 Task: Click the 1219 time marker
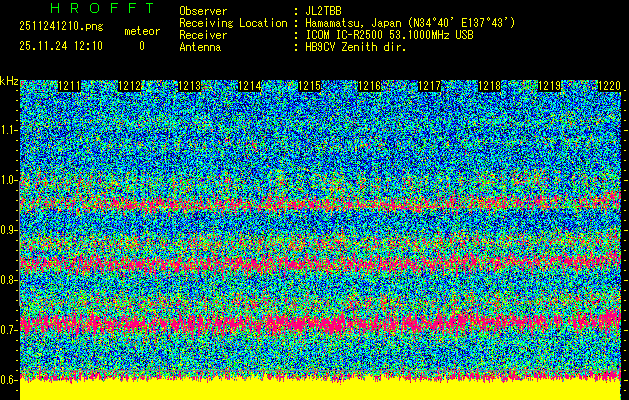pyautogui.click(x=550, y=87)
